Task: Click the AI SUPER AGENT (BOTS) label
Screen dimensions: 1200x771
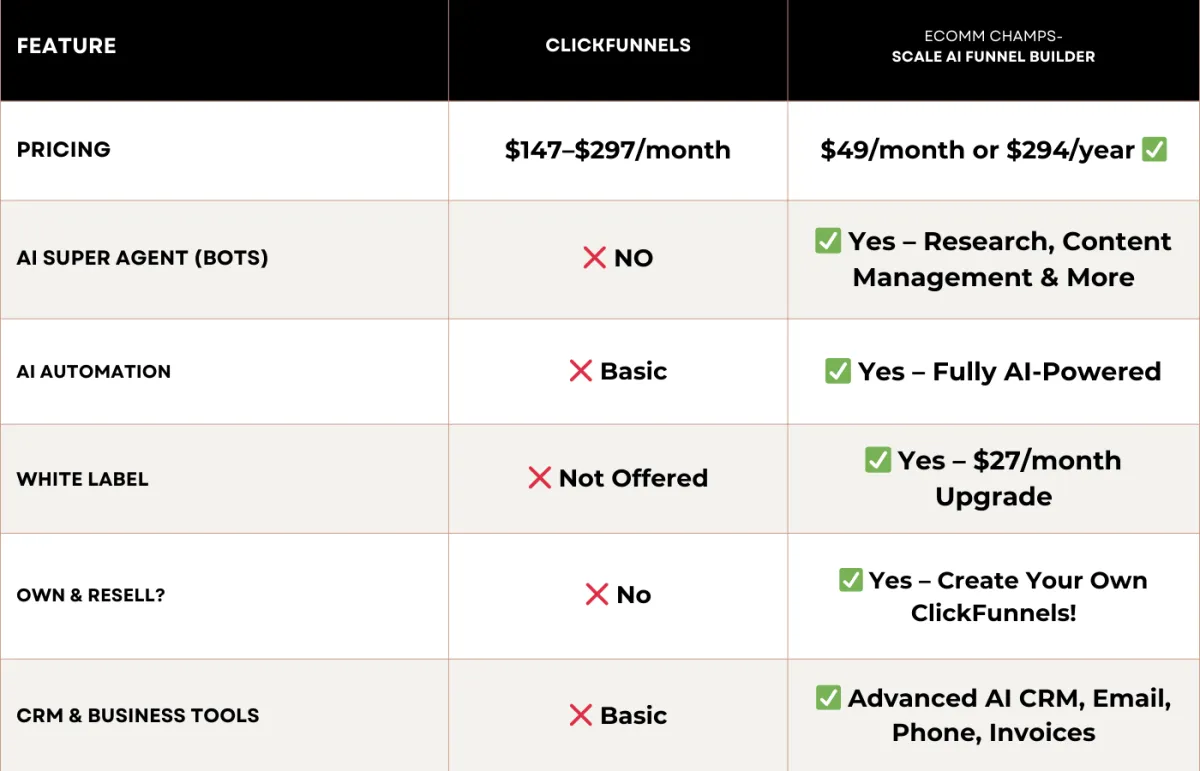Action: [x=143, y=258]
